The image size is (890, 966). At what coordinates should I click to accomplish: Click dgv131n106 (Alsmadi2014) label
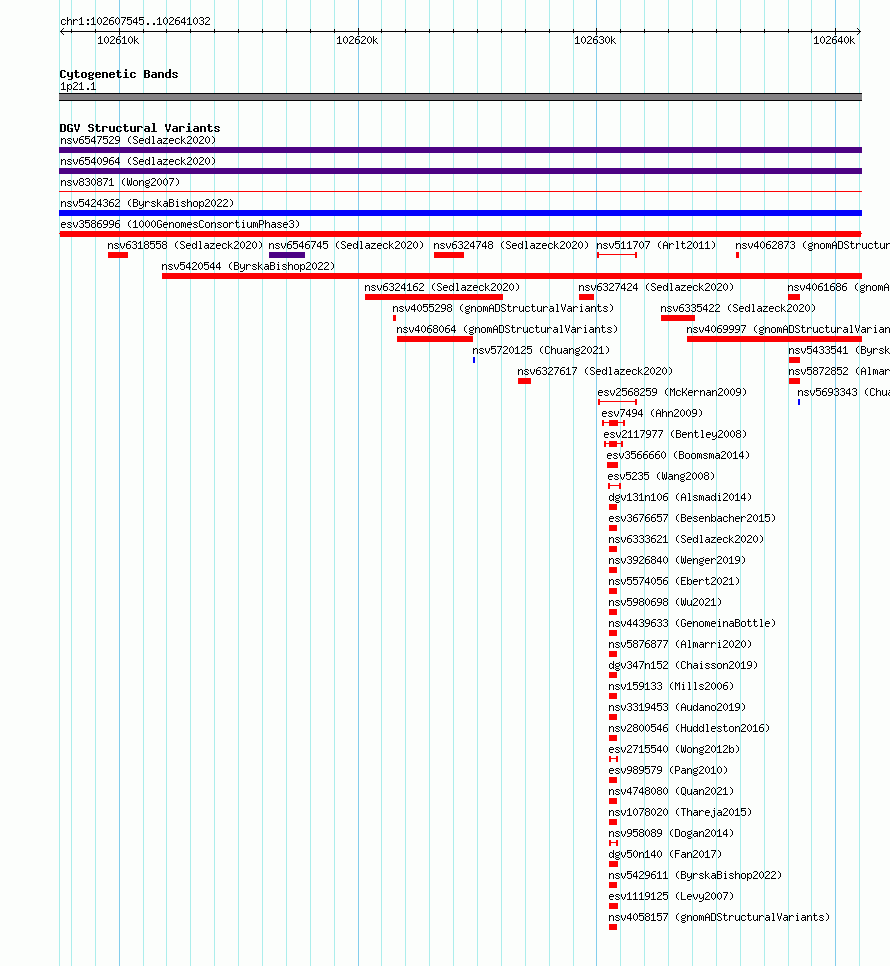click(681, 497)
